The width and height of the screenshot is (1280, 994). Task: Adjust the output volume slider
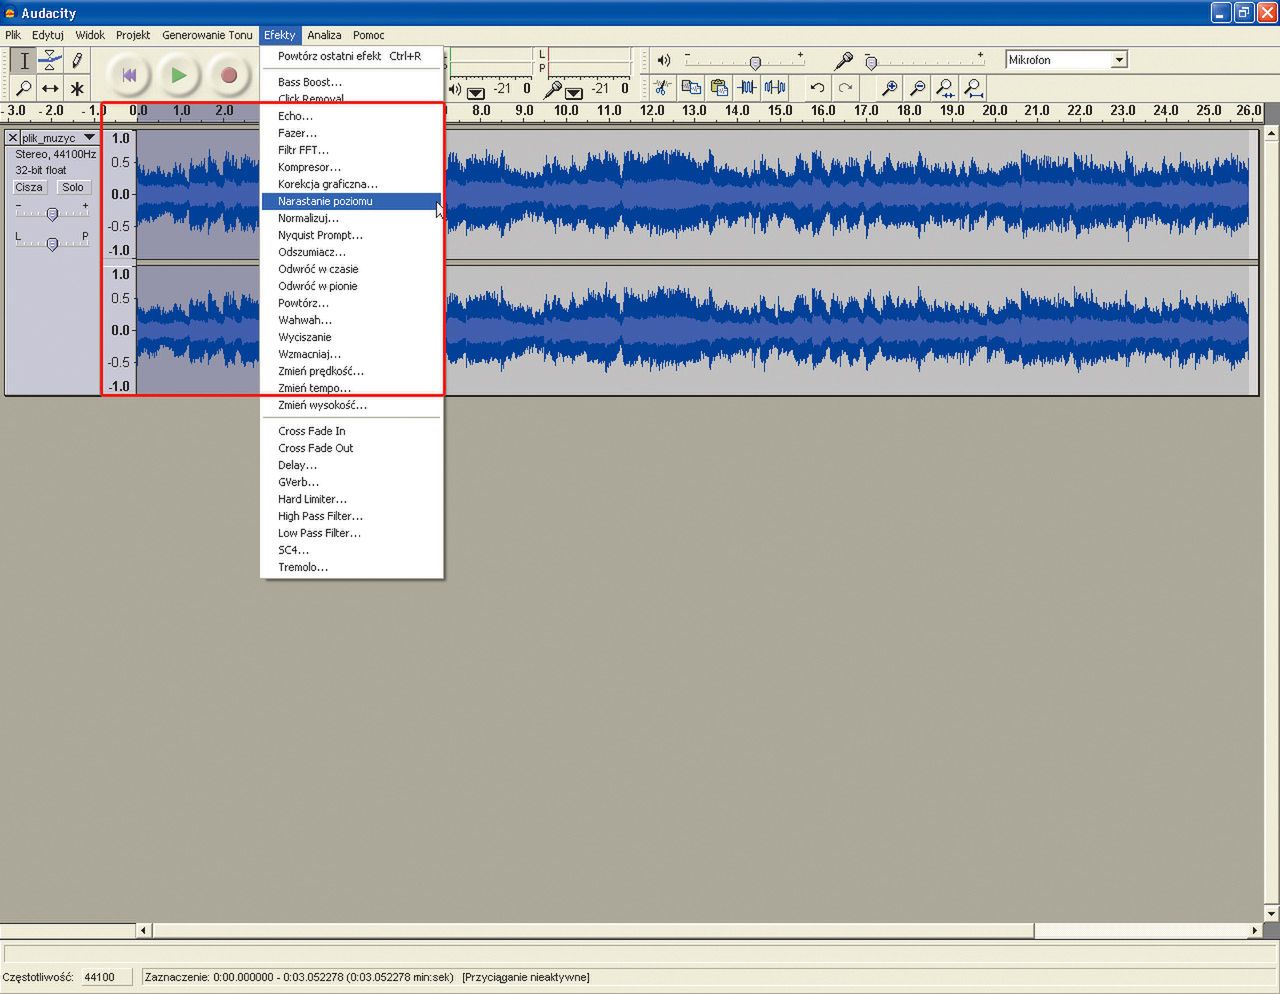755,62
